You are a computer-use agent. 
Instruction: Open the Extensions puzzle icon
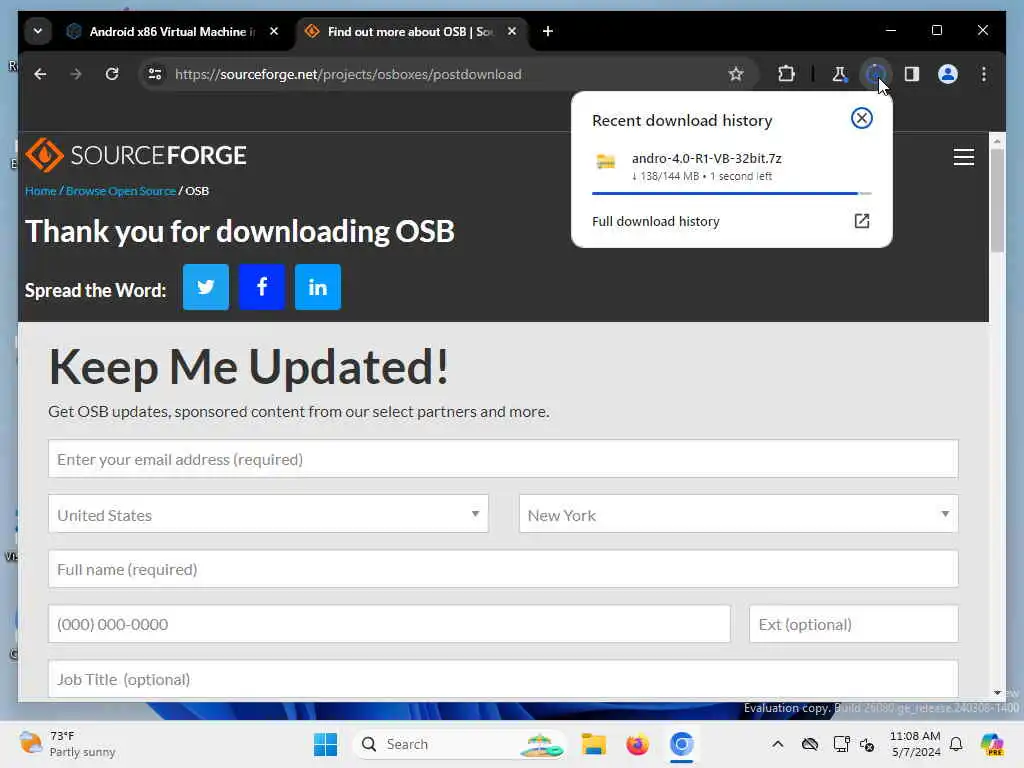786,74
